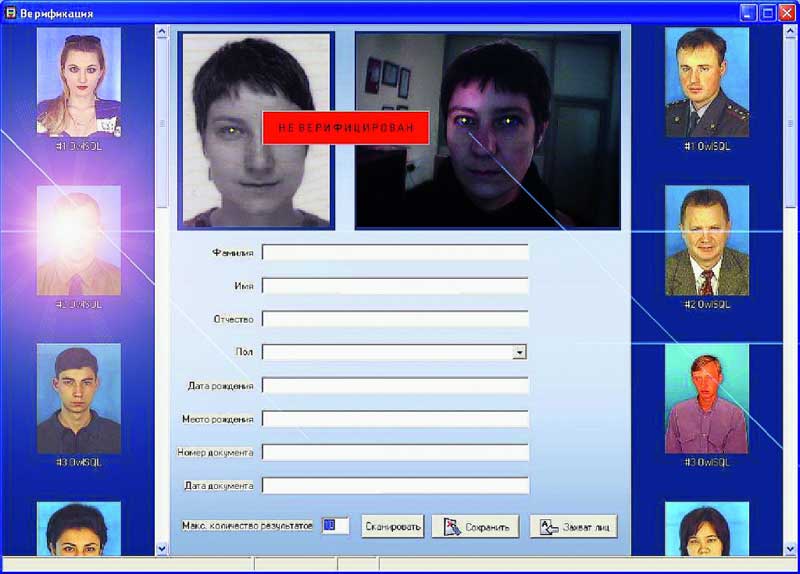
Task: Select right thumbnail #3 man in purple shirt
Action: 707,398
